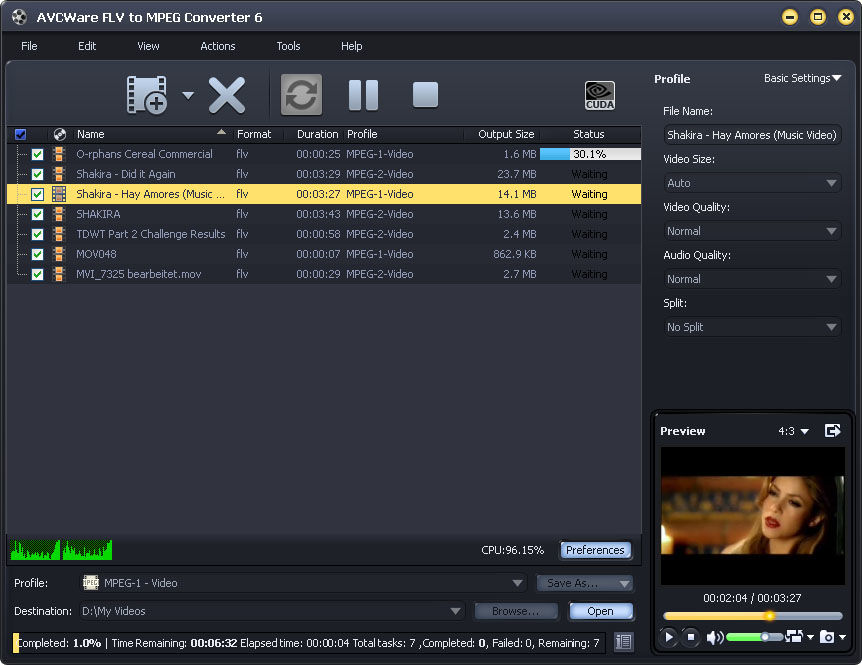Uncheck Shakira - Did it Again
Image resolution: width=862 pixels, height=665 pixels.
click(37, 174)
